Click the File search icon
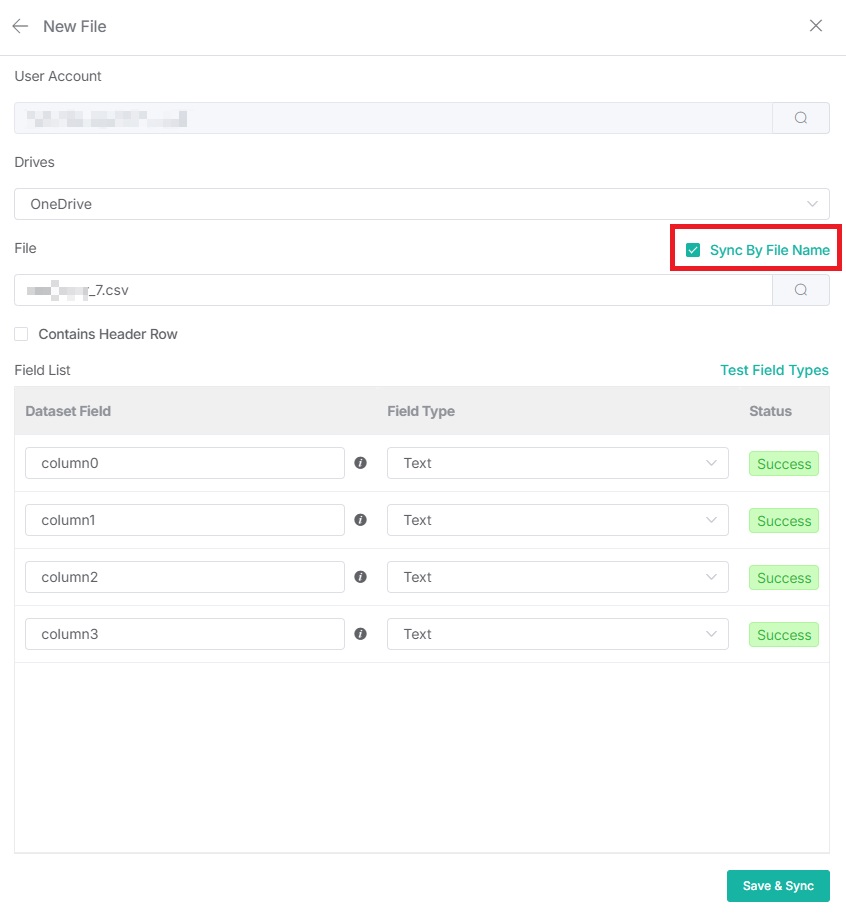 click(x=801, y=290)
